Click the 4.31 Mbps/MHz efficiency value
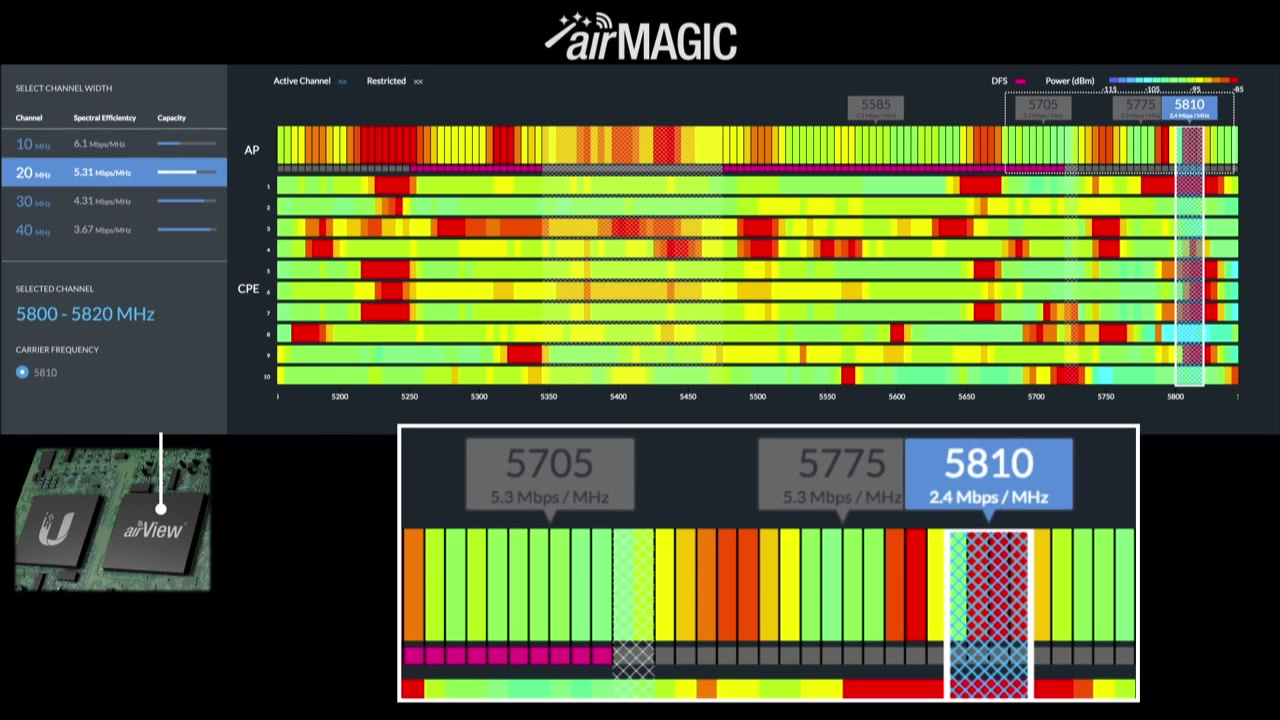1280x720 pixels. 102,201
